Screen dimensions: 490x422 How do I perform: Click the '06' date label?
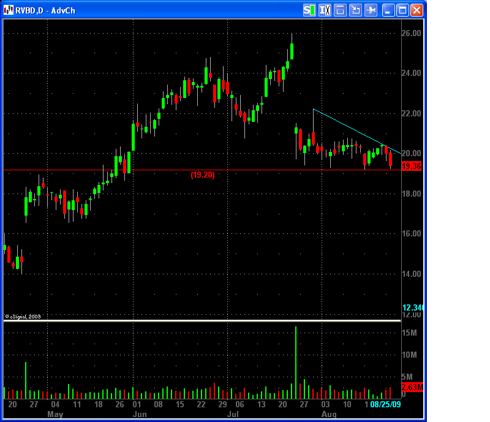tap(240, 404)
